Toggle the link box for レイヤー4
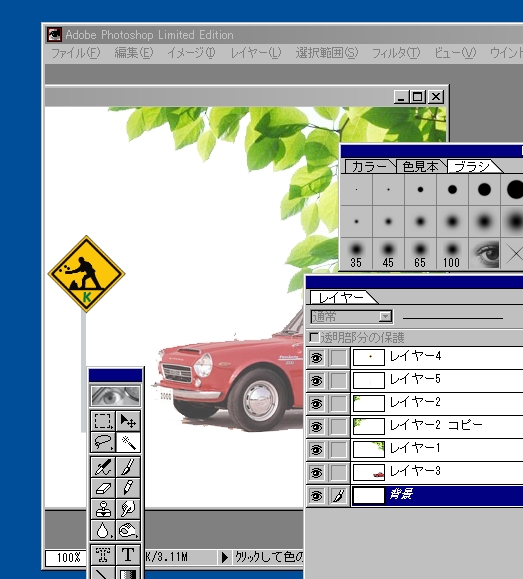This screenshot has width=523, height=579. (338, 358)
